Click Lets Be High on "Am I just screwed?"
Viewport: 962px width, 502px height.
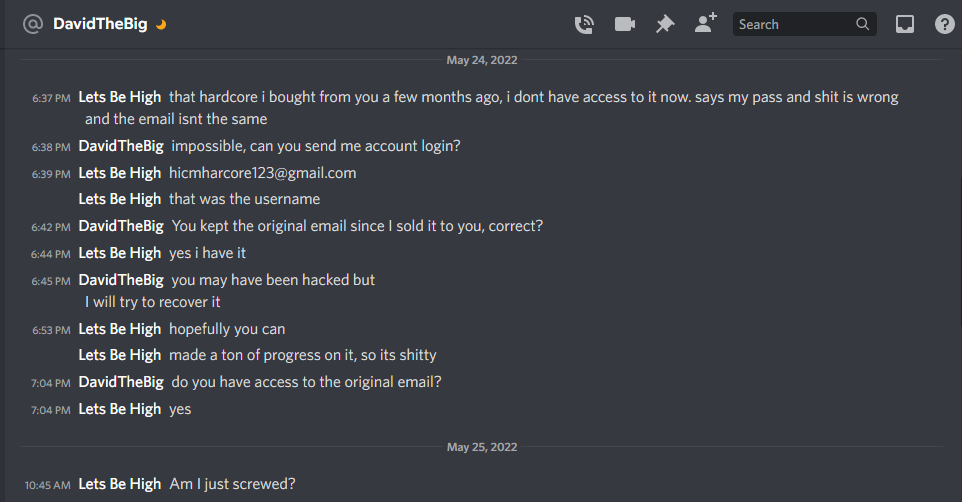coord(119,483)
